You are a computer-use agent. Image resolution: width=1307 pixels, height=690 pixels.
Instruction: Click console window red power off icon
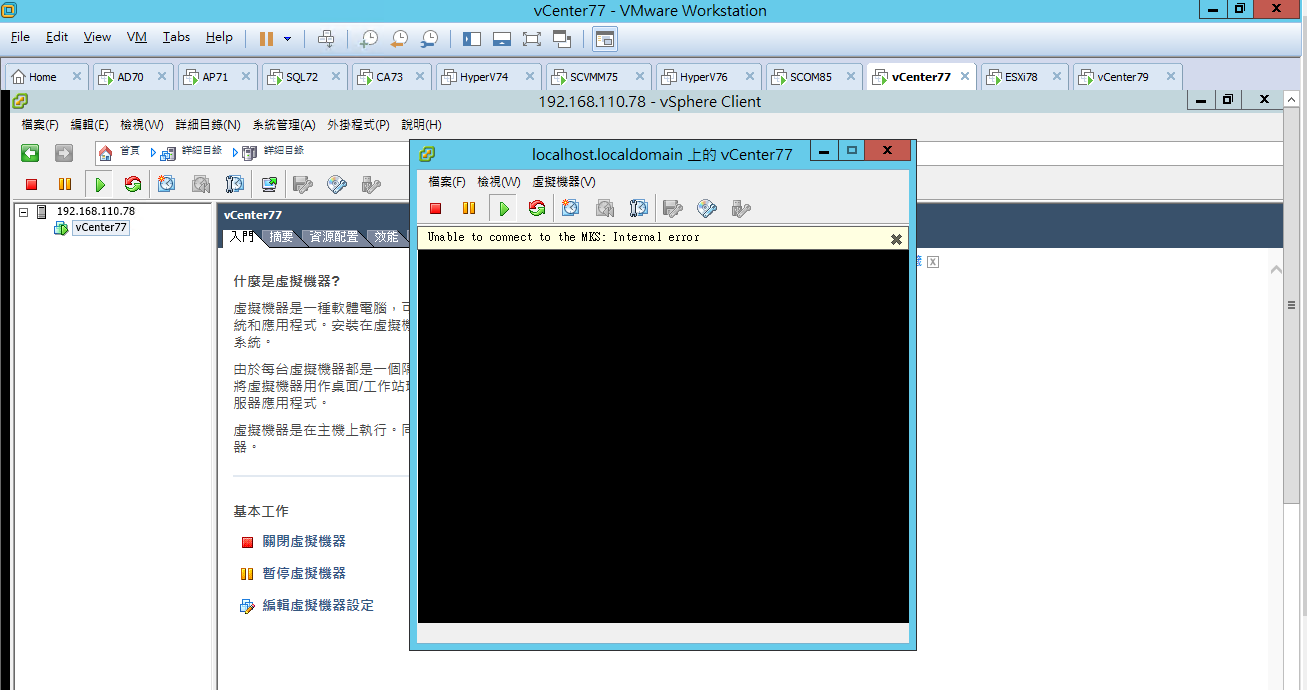pyautogui.click(x=435, y=208)
